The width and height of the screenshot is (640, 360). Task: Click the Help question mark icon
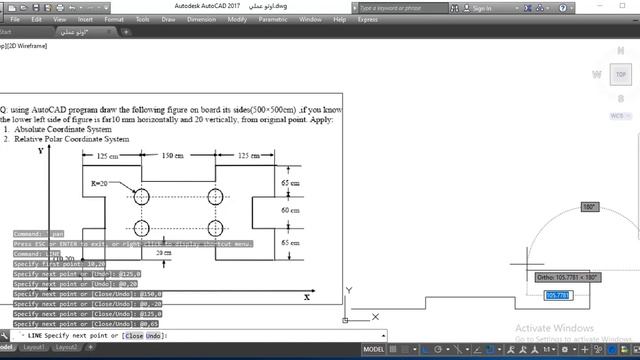[x=562, y=8]
